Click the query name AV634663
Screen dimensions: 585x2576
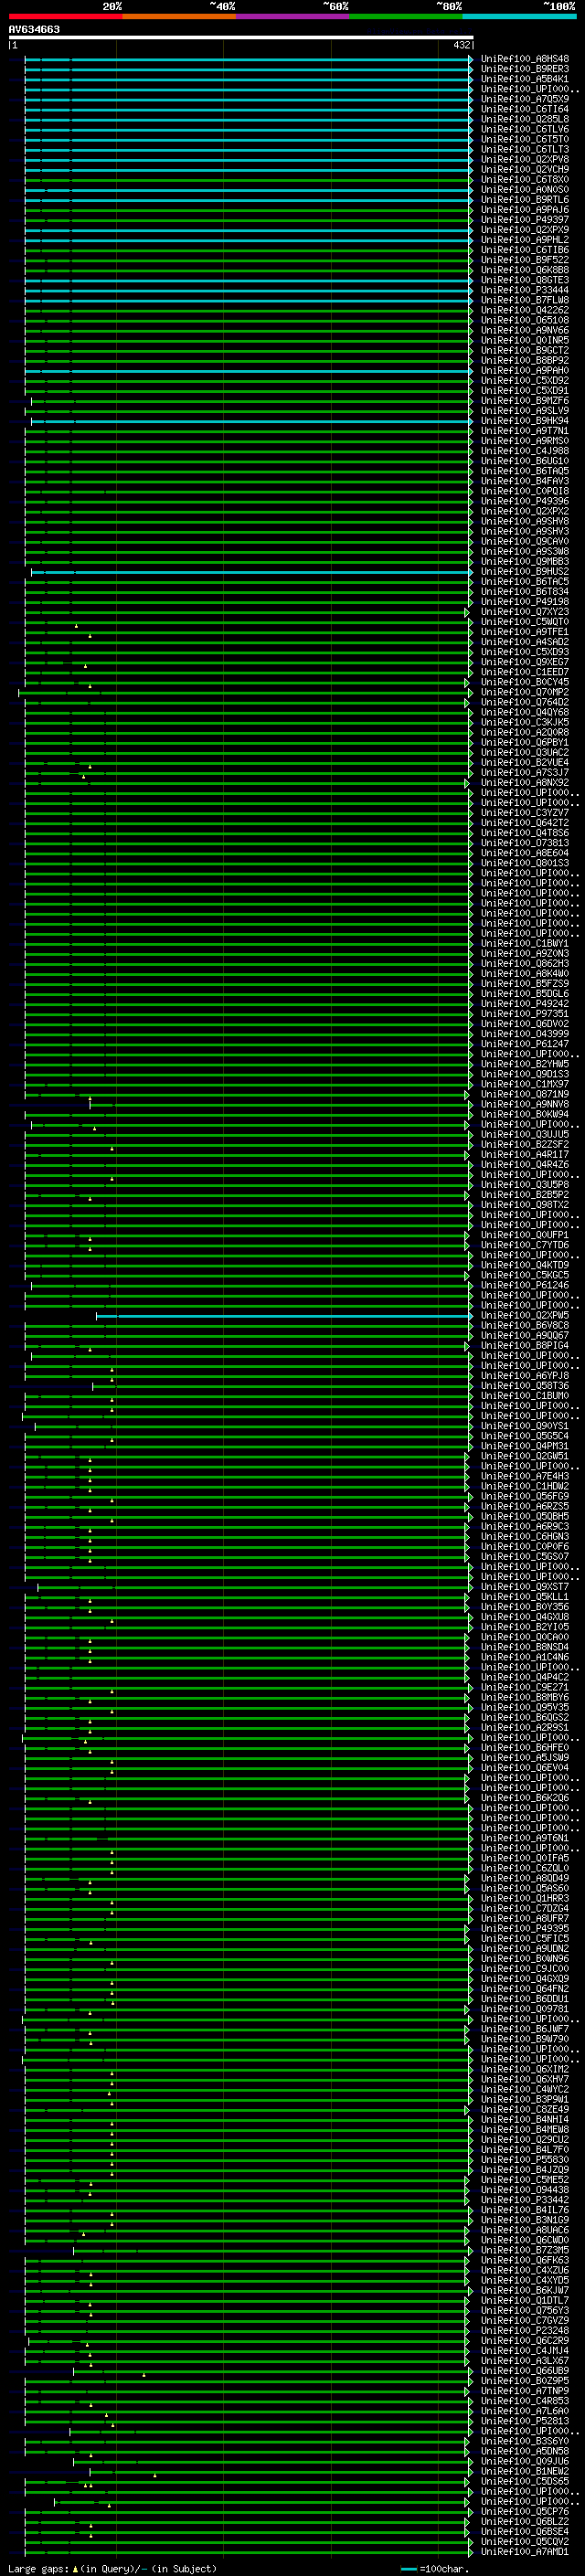click(x=34, y=30)
